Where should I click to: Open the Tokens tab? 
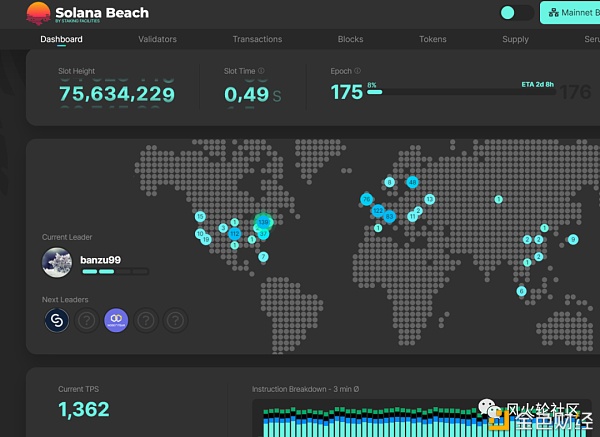click(x=433, y=40)
